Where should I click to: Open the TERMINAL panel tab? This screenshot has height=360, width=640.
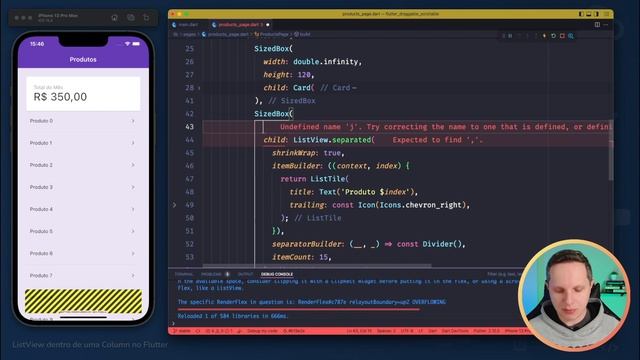184,274
